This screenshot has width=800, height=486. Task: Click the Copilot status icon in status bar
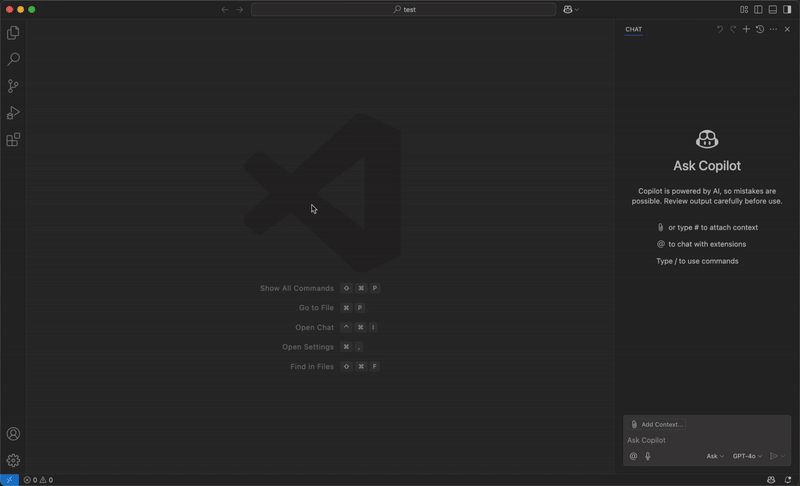click(771, 480)
